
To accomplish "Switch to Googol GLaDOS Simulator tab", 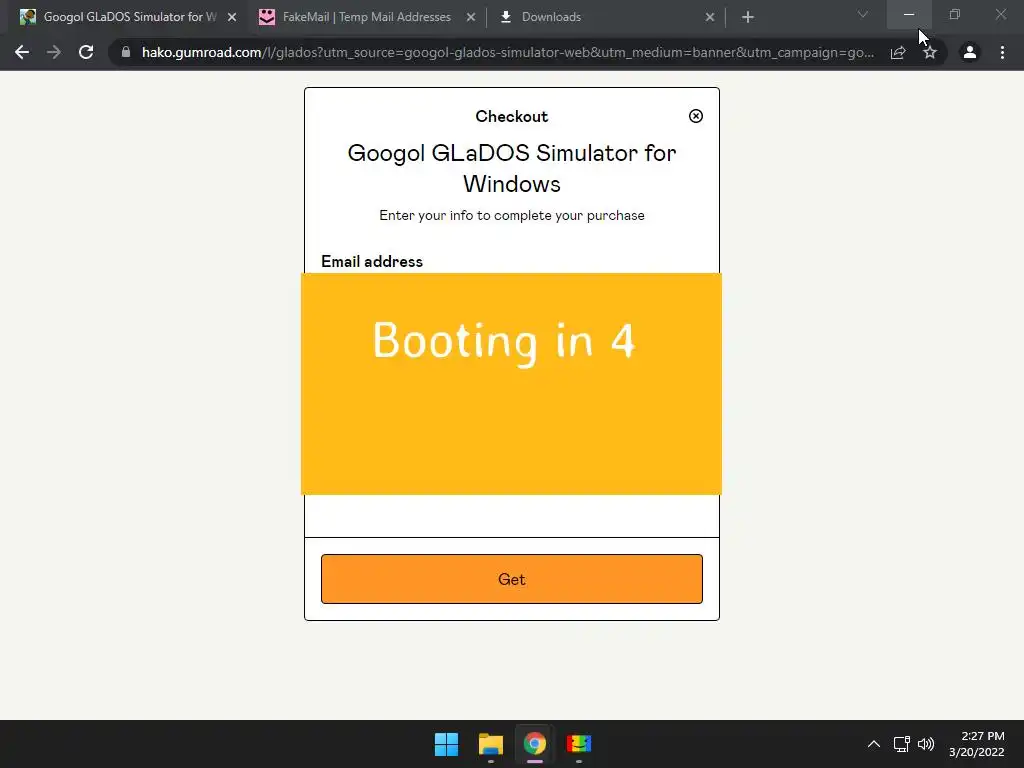I will coord(123,17).
